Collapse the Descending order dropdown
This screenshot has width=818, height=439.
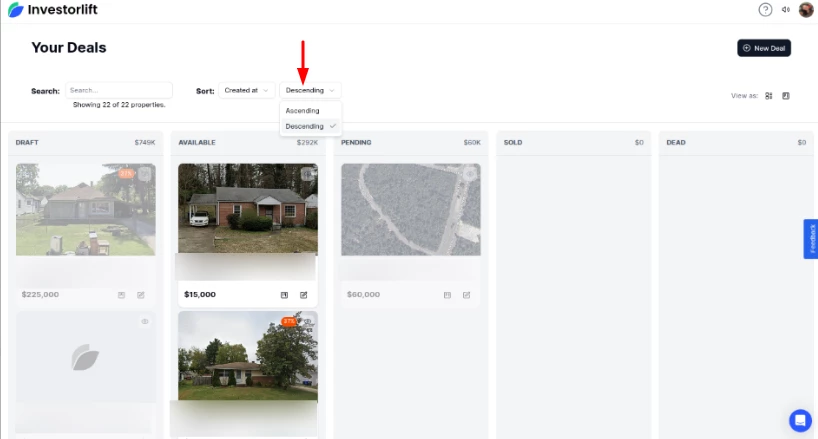[x=310, y=90]
